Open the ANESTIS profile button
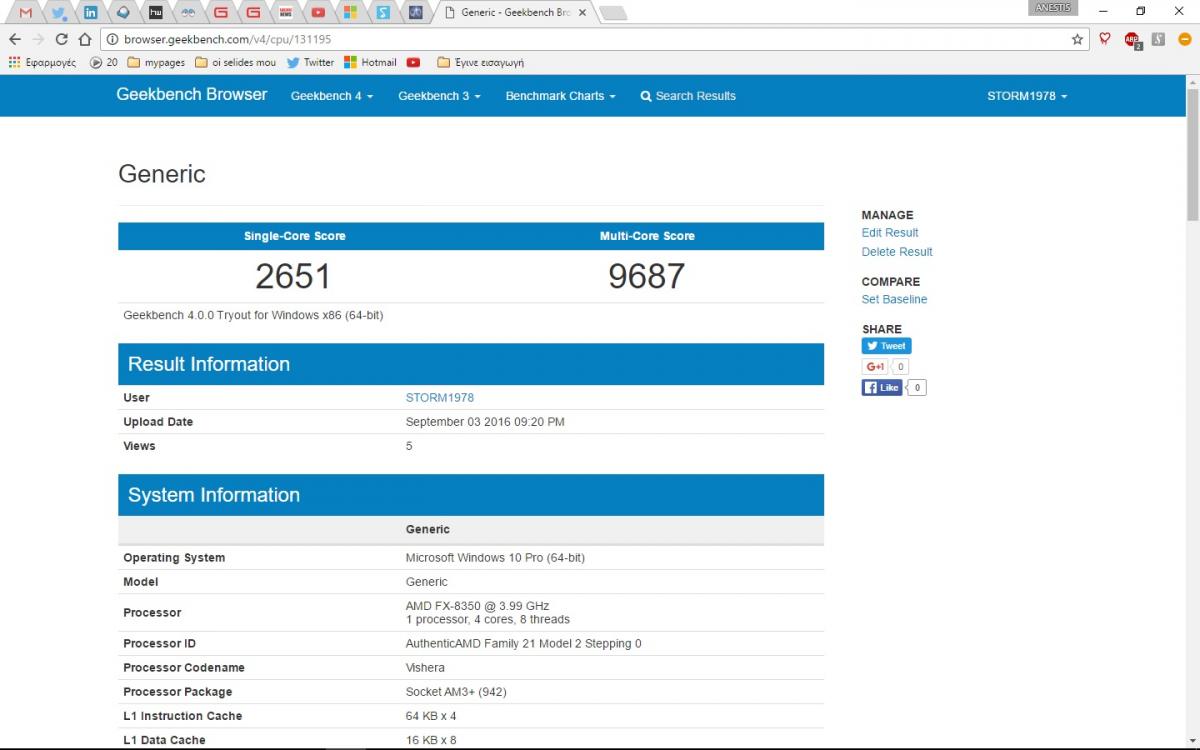This screenshot has height=750, width=1200. tap(1053, 8)
